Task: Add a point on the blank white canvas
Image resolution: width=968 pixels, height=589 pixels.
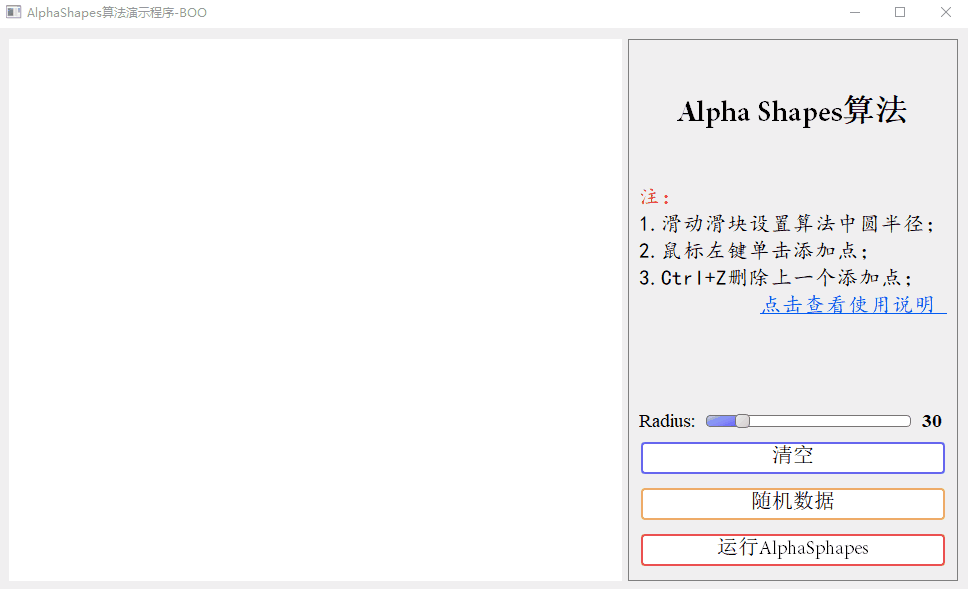Action: [x=315, y=310]
